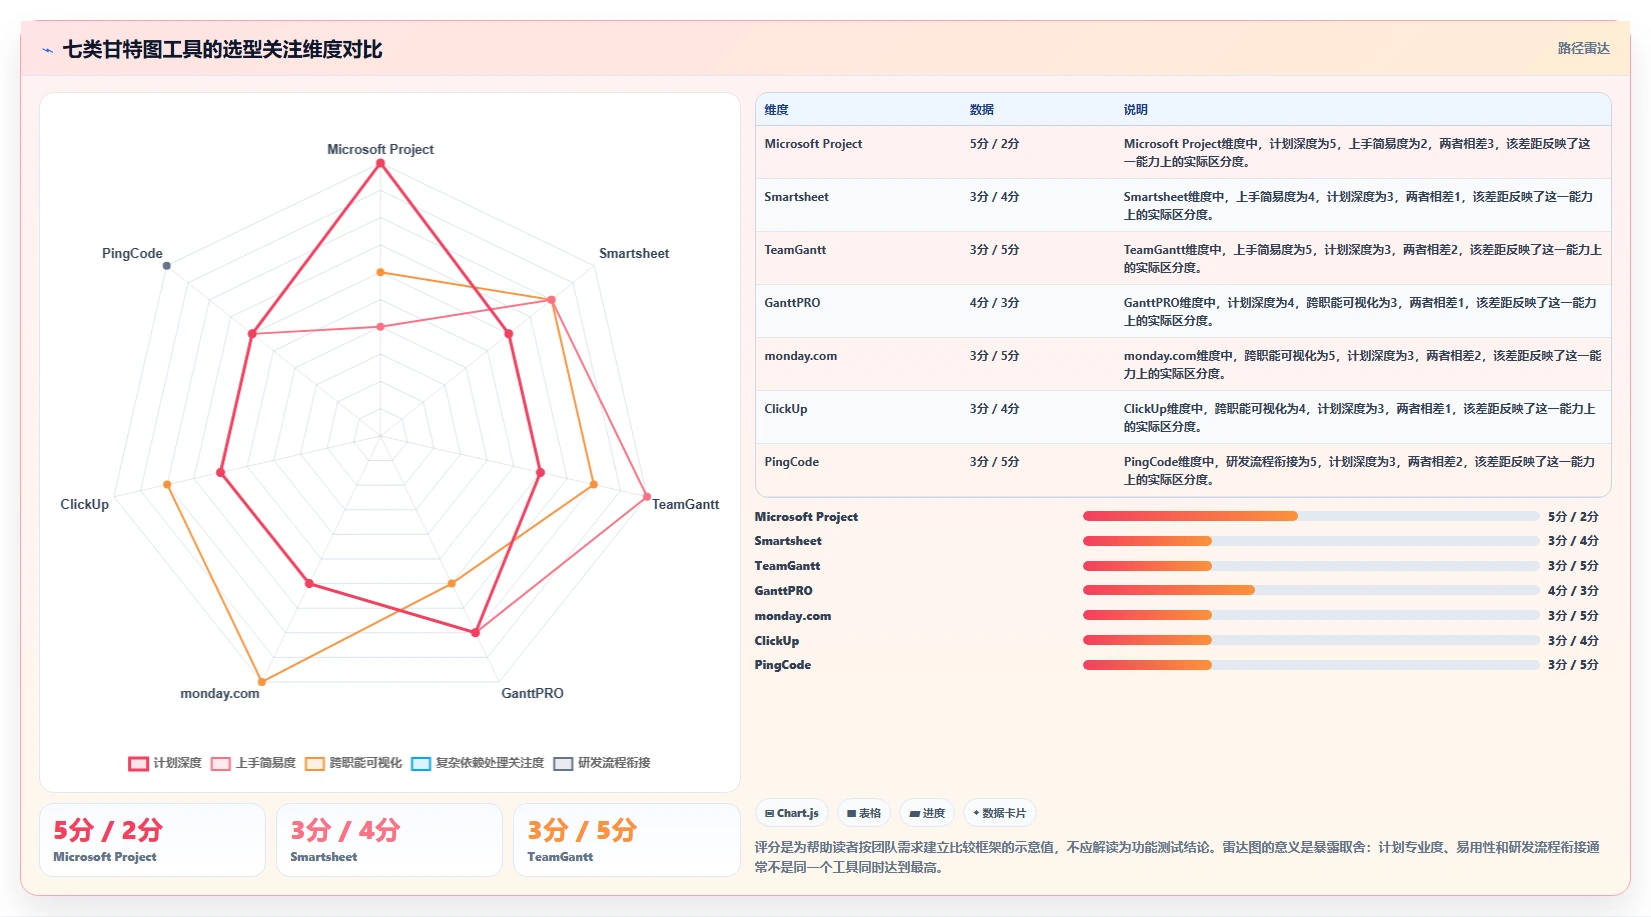Click the Microsoft Project progress bar
The image size is (1651, 917).
pos(1311,516)
